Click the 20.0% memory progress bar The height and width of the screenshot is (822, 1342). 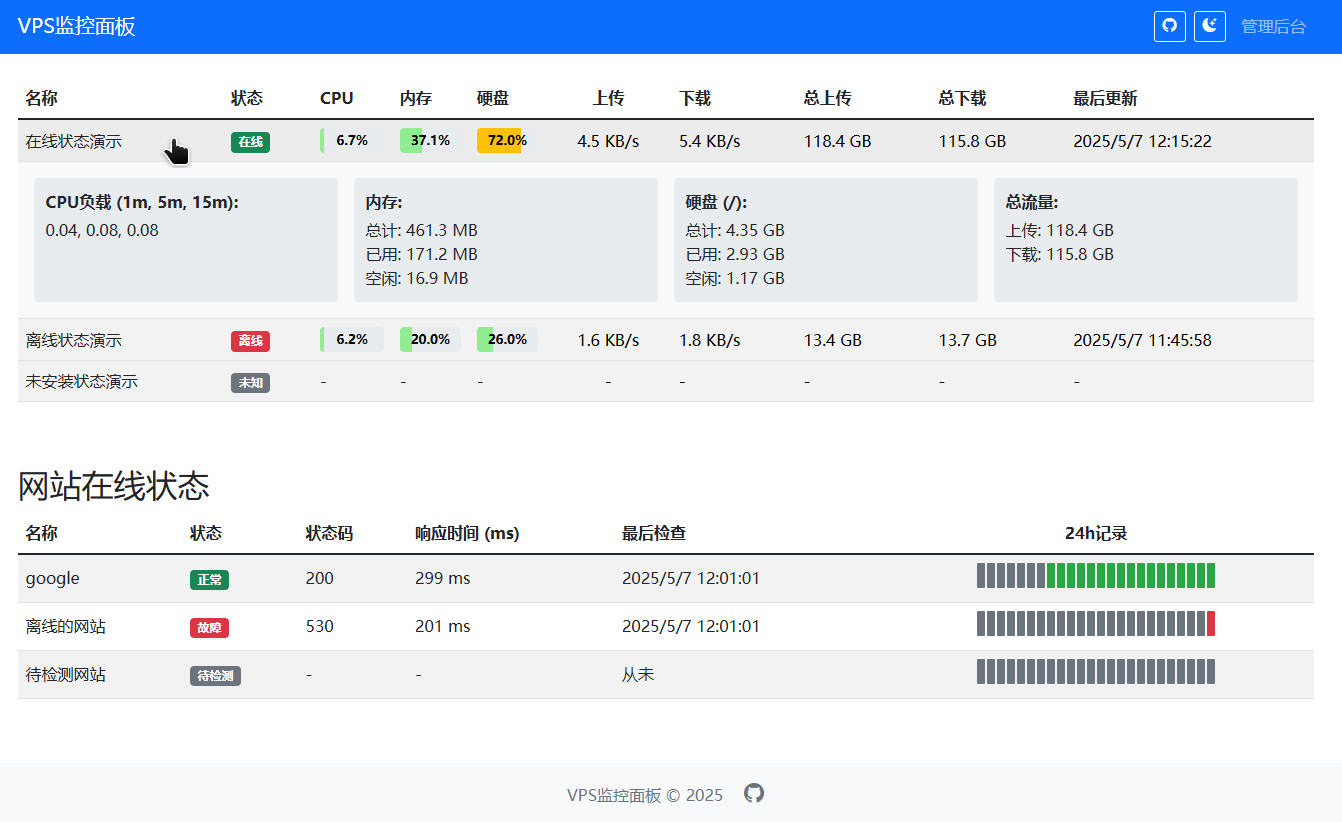430,339
